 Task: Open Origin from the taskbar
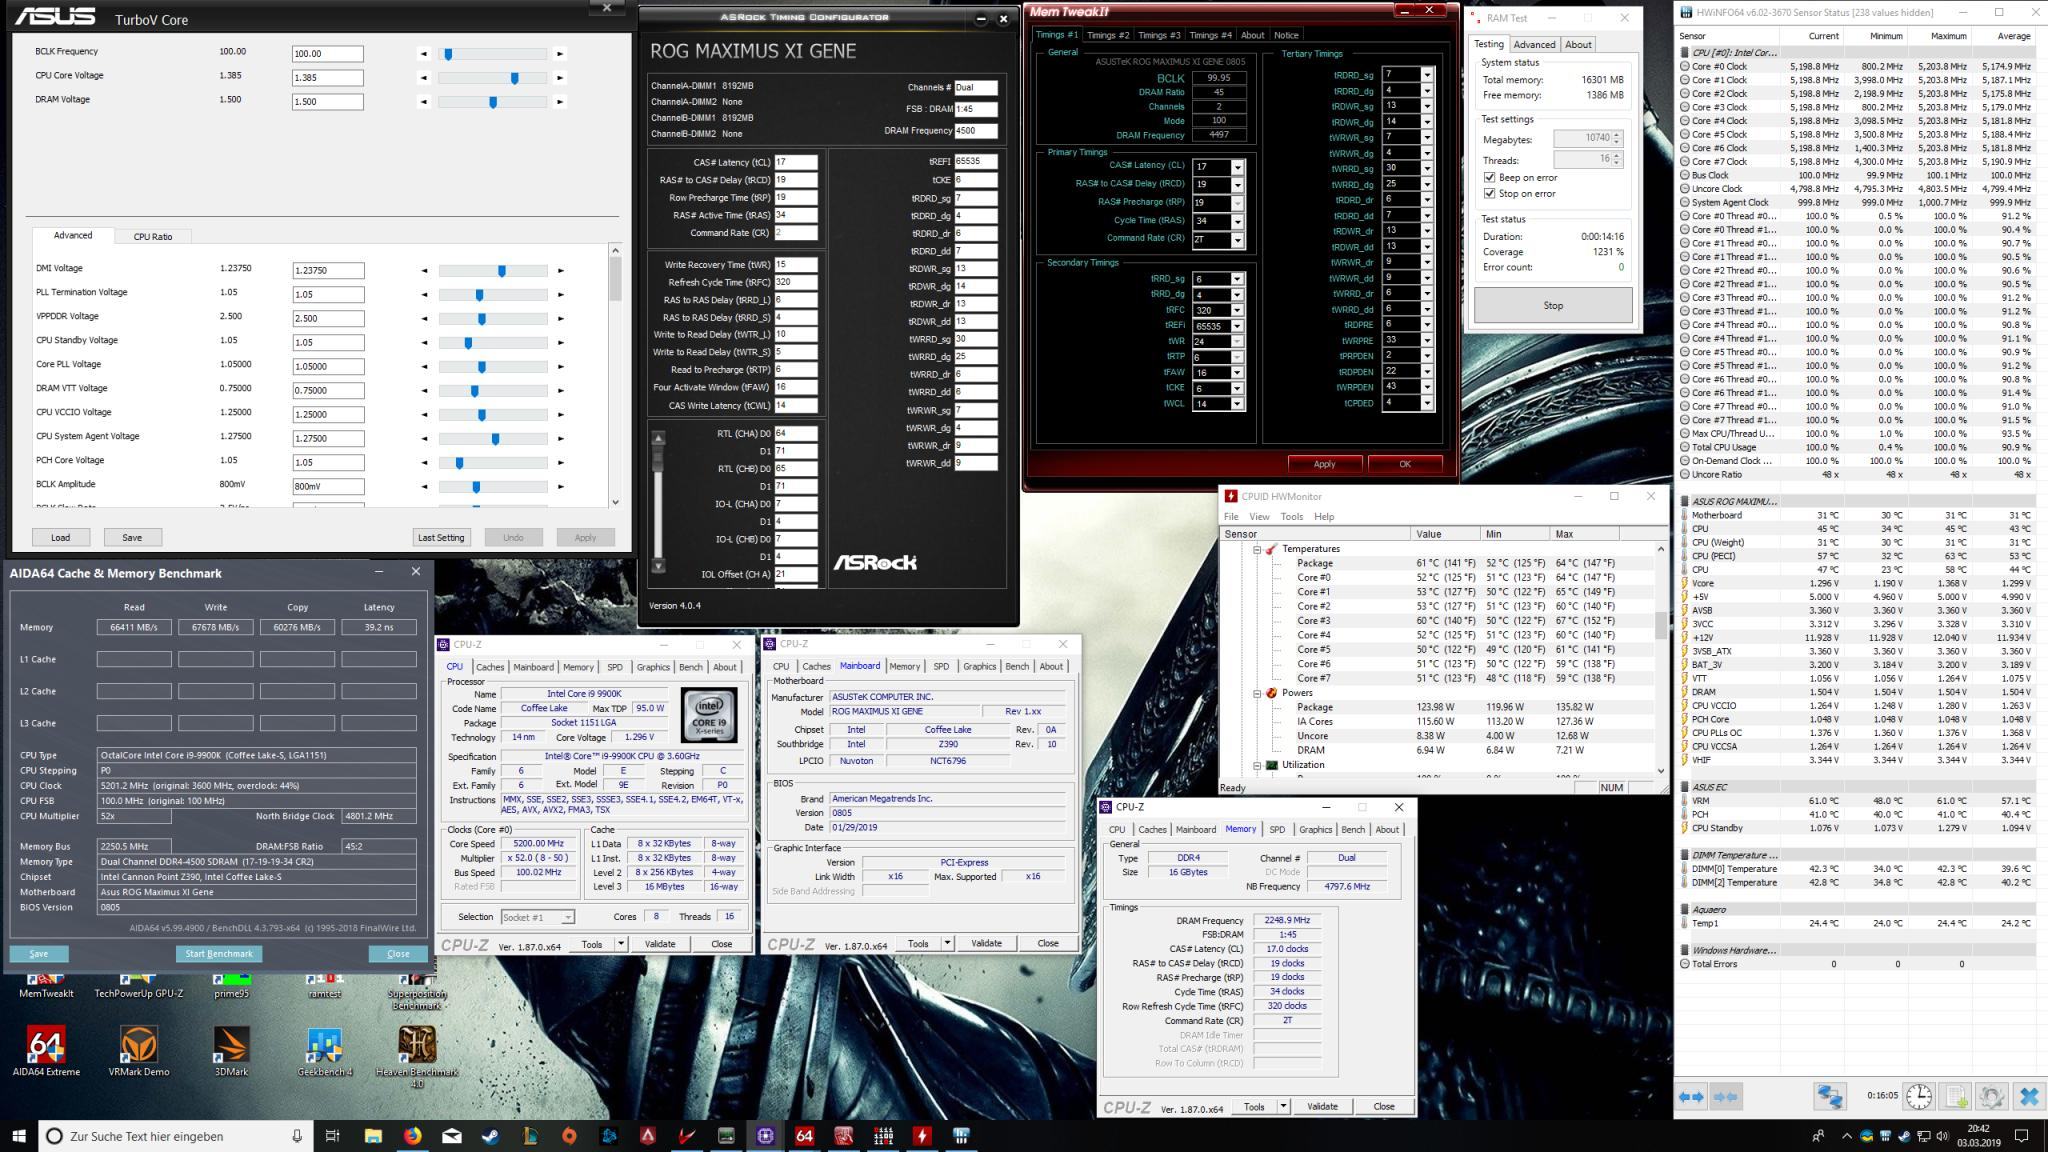pos(569,1136)
